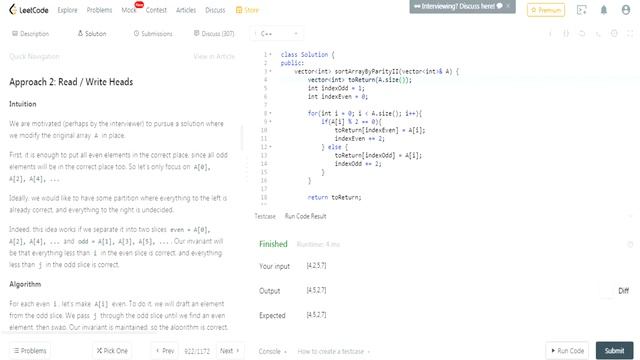Collapse code fold at line 1
This screenshot has height=360, width=640.
270,54
